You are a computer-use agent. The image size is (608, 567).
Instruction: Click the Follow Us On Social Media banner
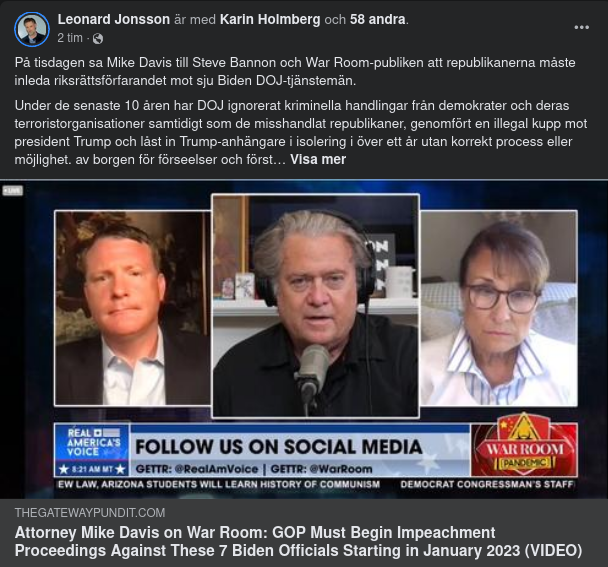(x=278, y=446)
